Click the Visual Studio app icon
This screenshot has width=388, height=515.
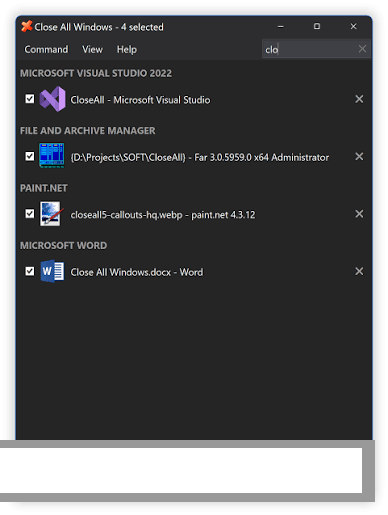(x=52, y=99)
